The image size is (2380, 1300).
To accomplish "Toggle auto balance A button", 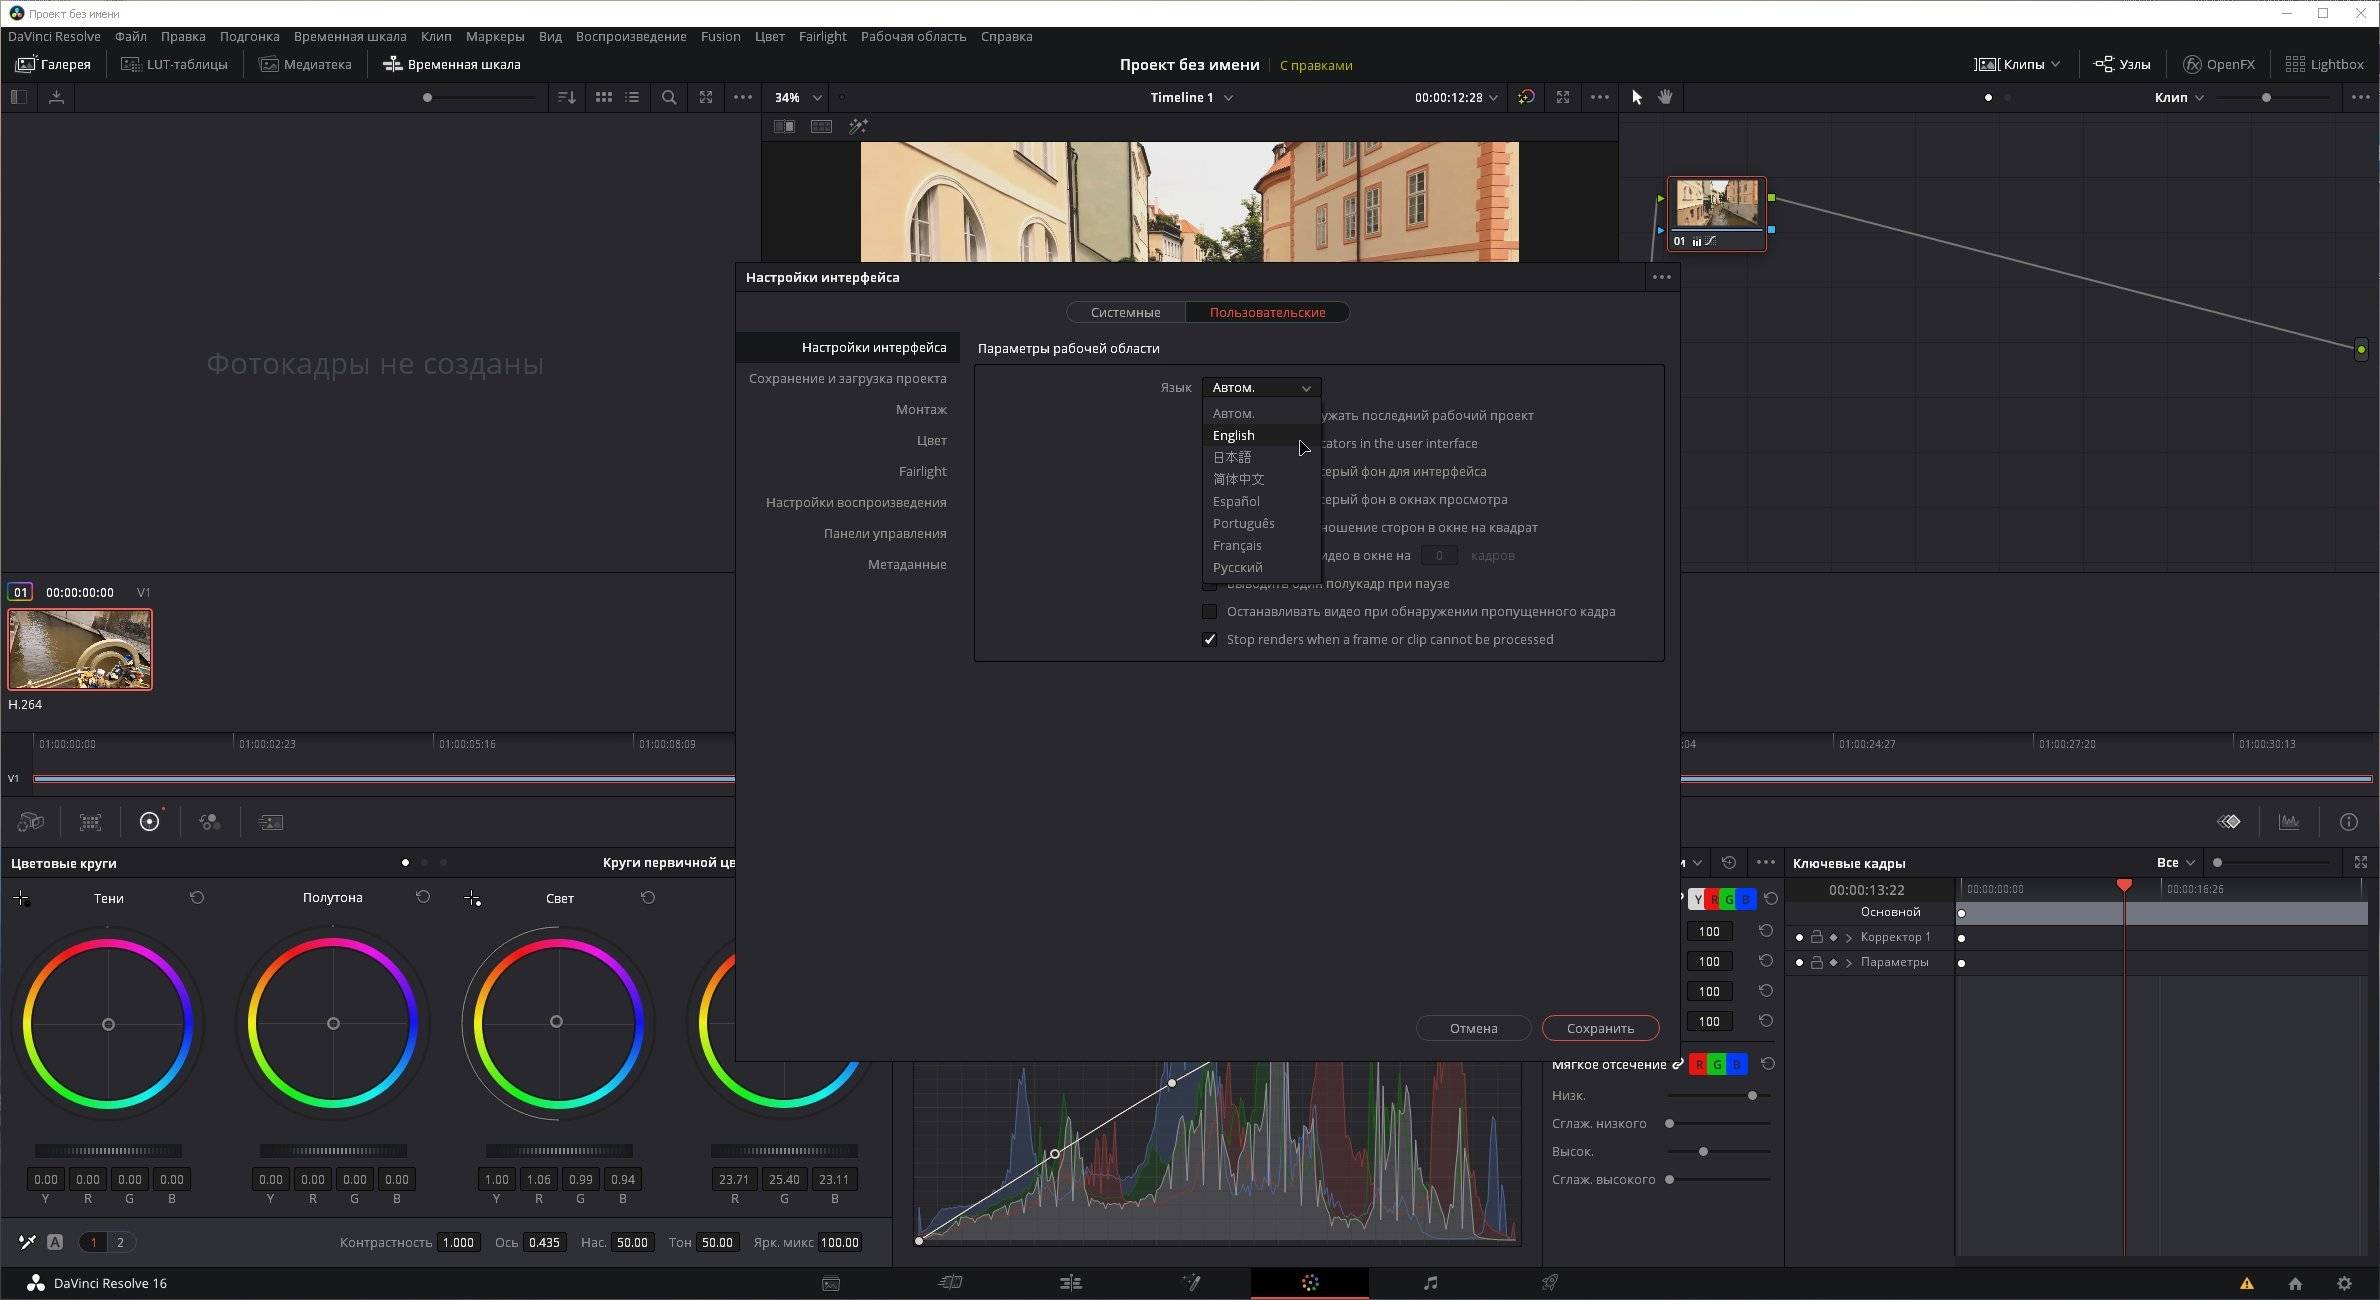I will (55, 1242).
